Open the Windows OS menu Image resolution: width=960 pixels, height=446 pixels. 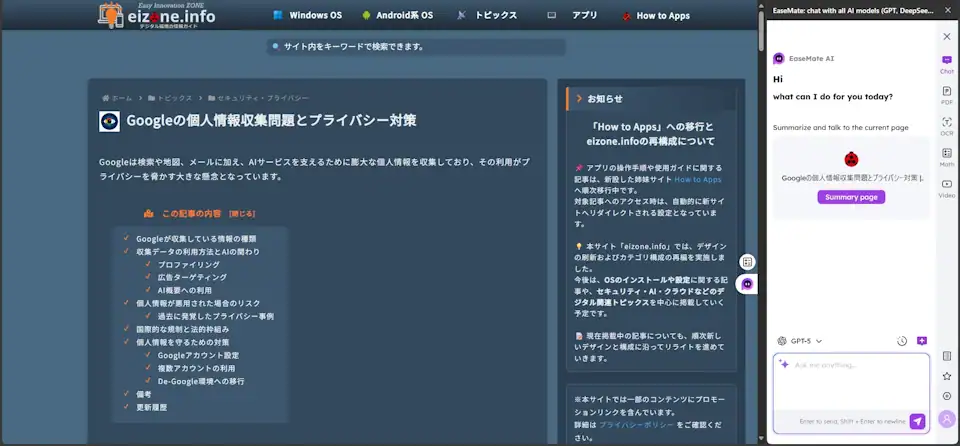click(x=308, y=15)
